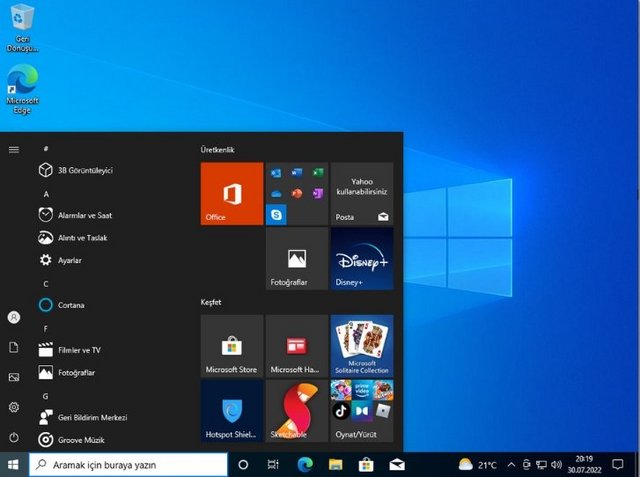Select the # section header

[x=46, y=149]
